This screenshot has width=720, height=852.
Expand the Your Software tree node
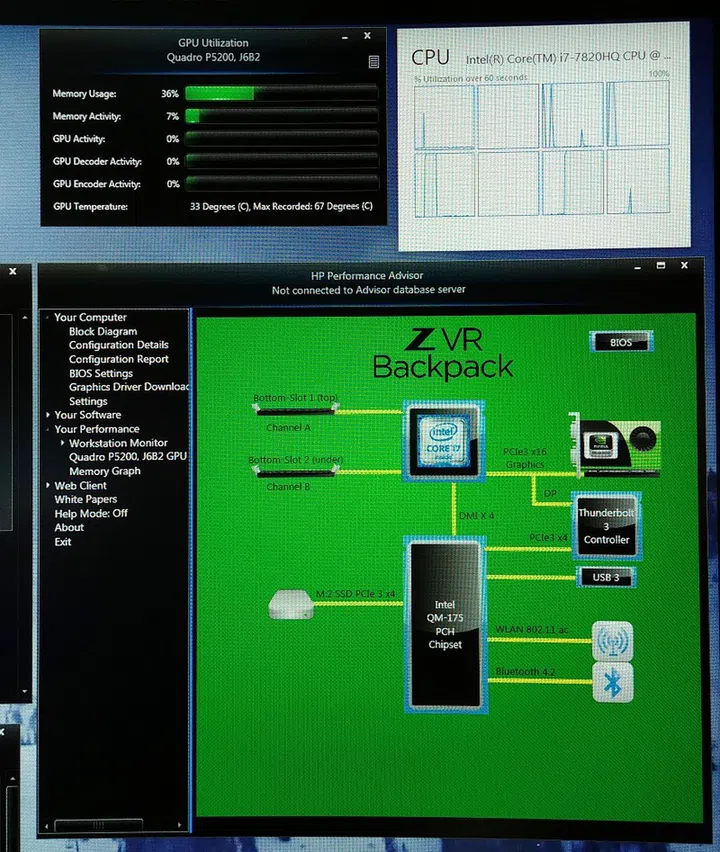(x=47, y=415)
